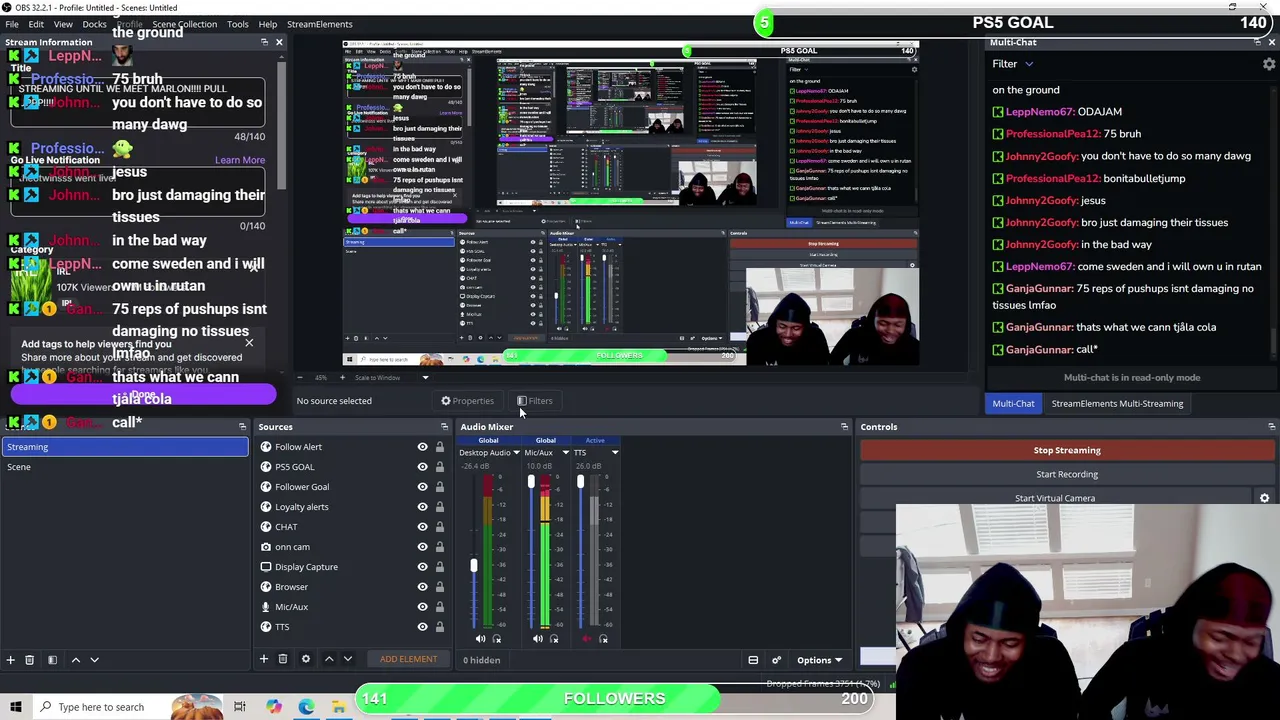Screen dimensions: 1280x720
Task: Open source Properties button
Action: [467, 401]
